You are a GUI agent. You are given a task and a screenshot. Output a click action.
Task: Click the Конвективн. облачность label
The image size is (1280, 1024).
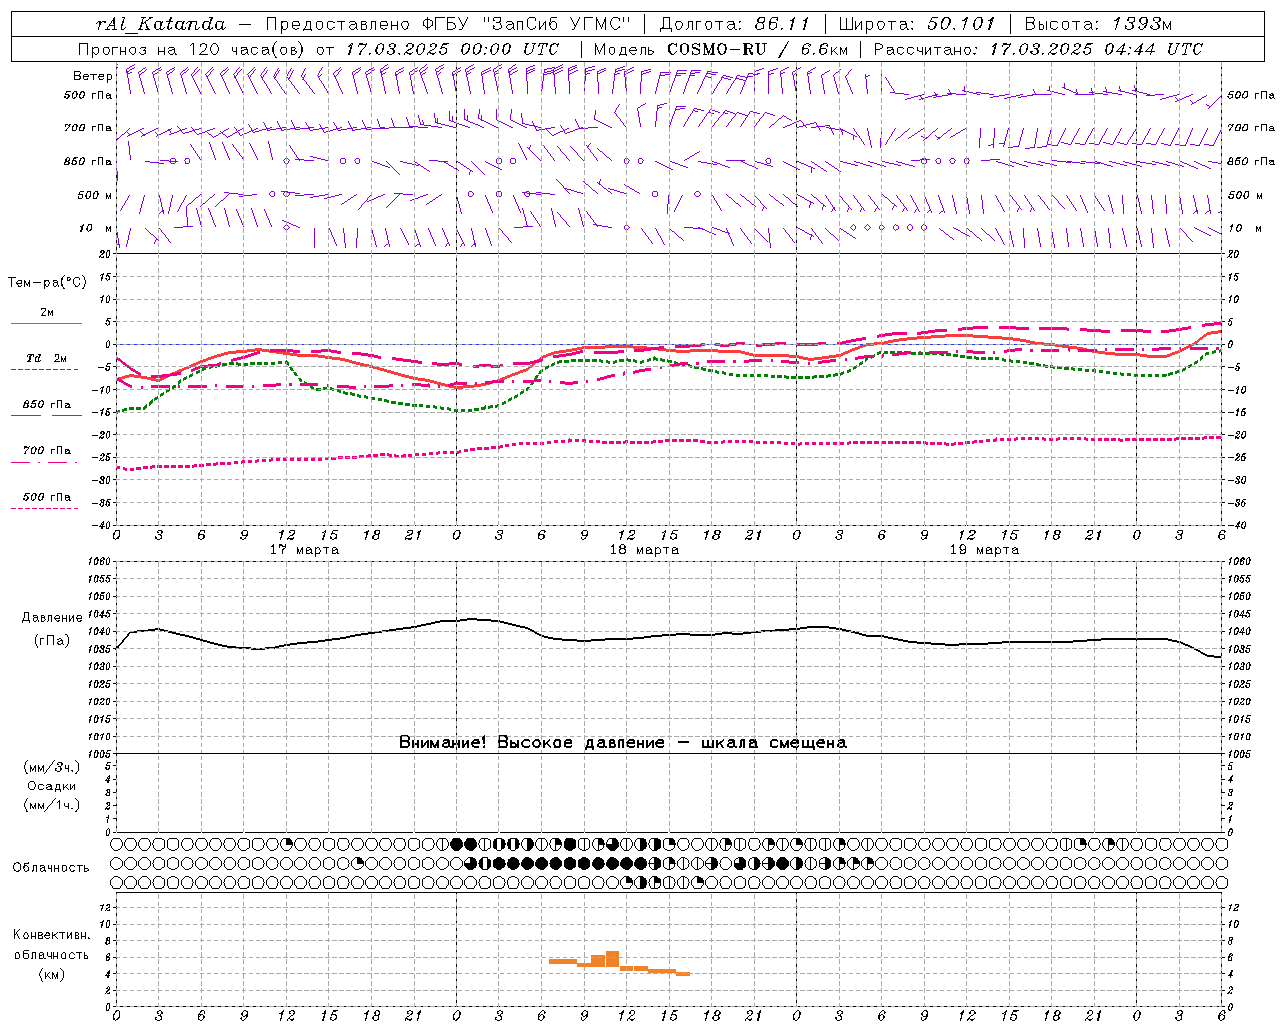[x=51, y=945]
